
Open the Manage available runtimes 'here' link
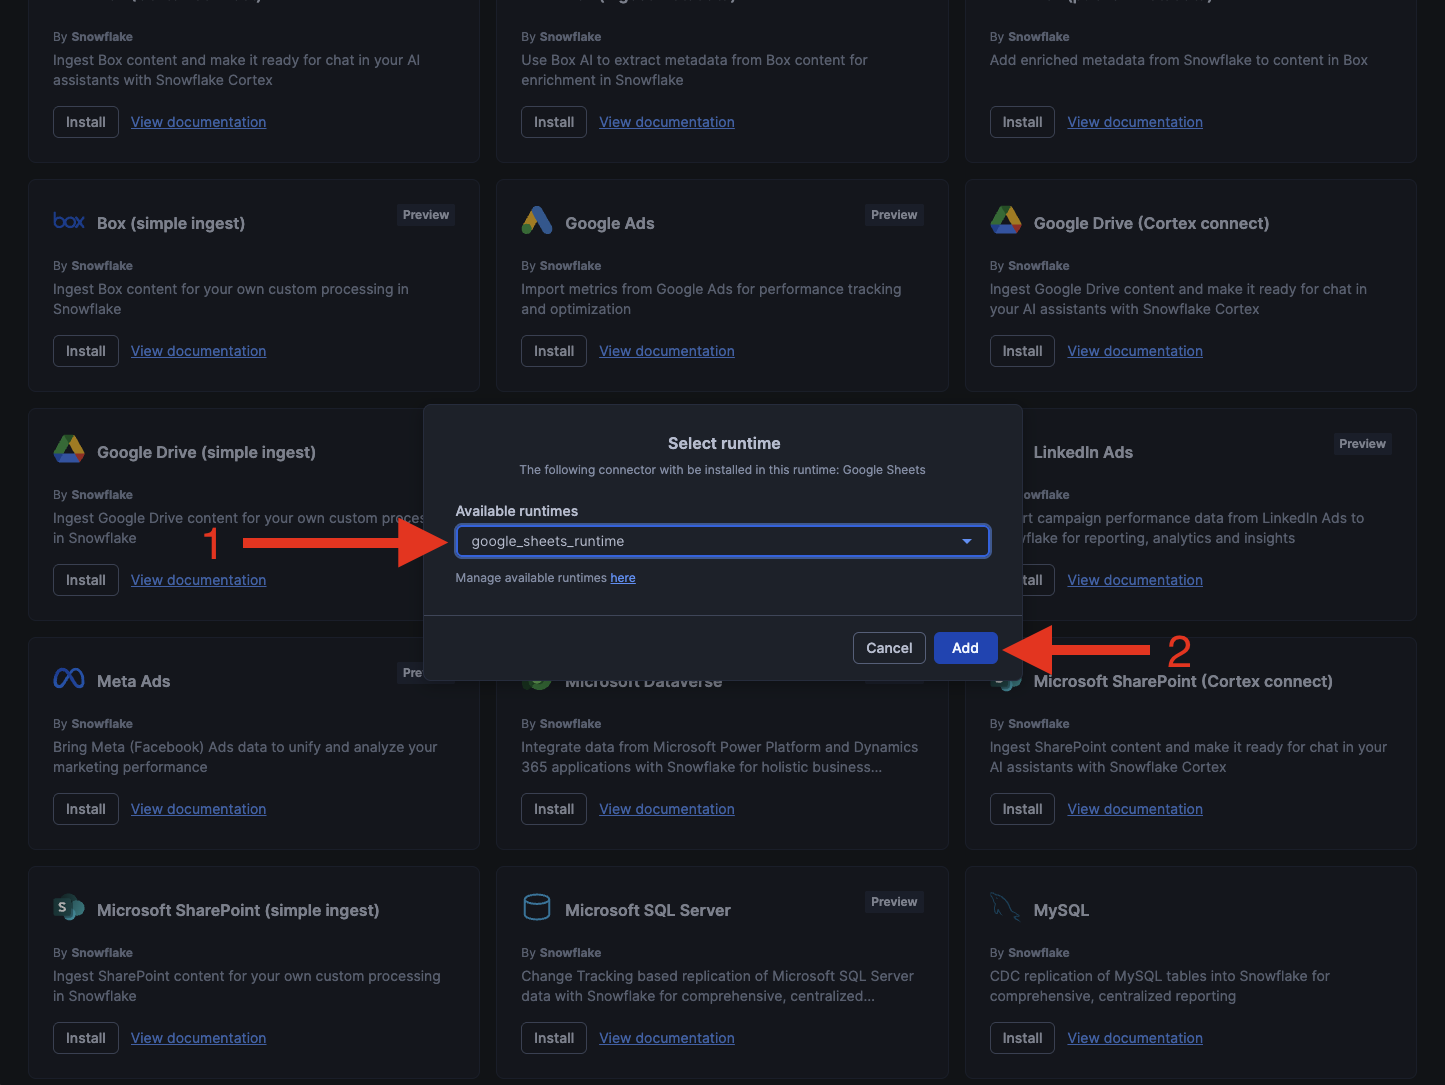pyautogui.click(x=622, y=578)
